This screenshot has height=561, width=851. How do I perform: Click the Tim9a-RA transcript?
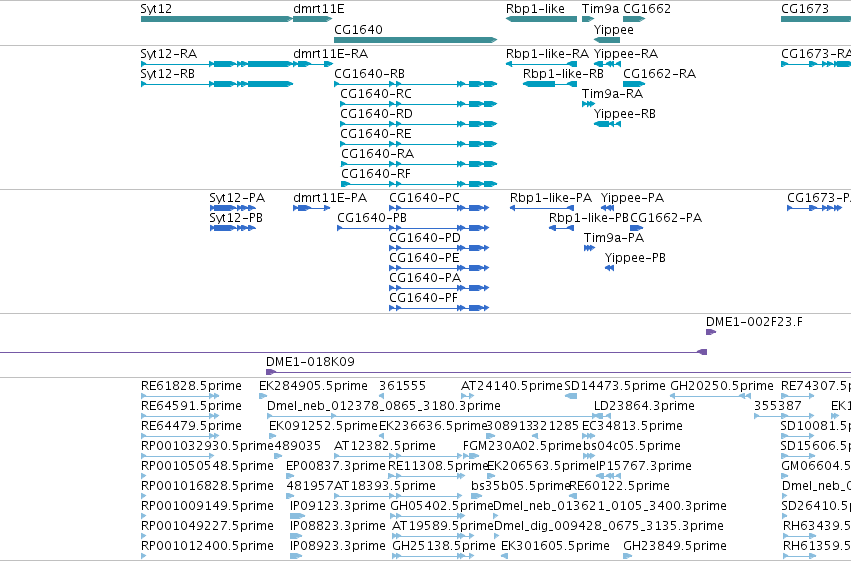pyautogui.click(x=588, y=104)
